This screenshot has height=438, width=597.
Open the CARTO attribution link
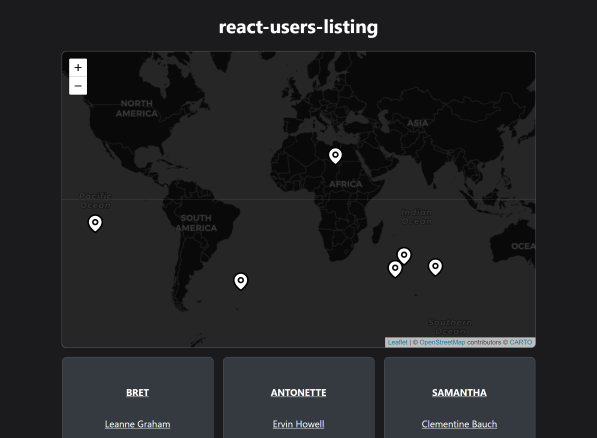[x=520, y=342]
